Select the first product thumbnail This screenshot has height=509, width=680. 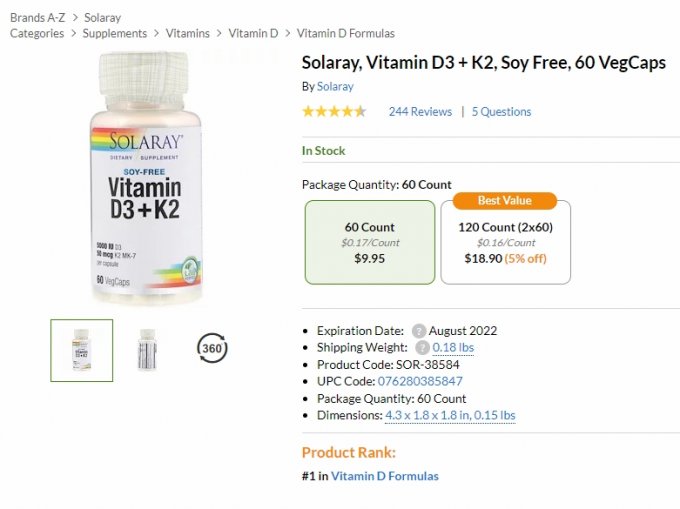click(x=82, y=350)
